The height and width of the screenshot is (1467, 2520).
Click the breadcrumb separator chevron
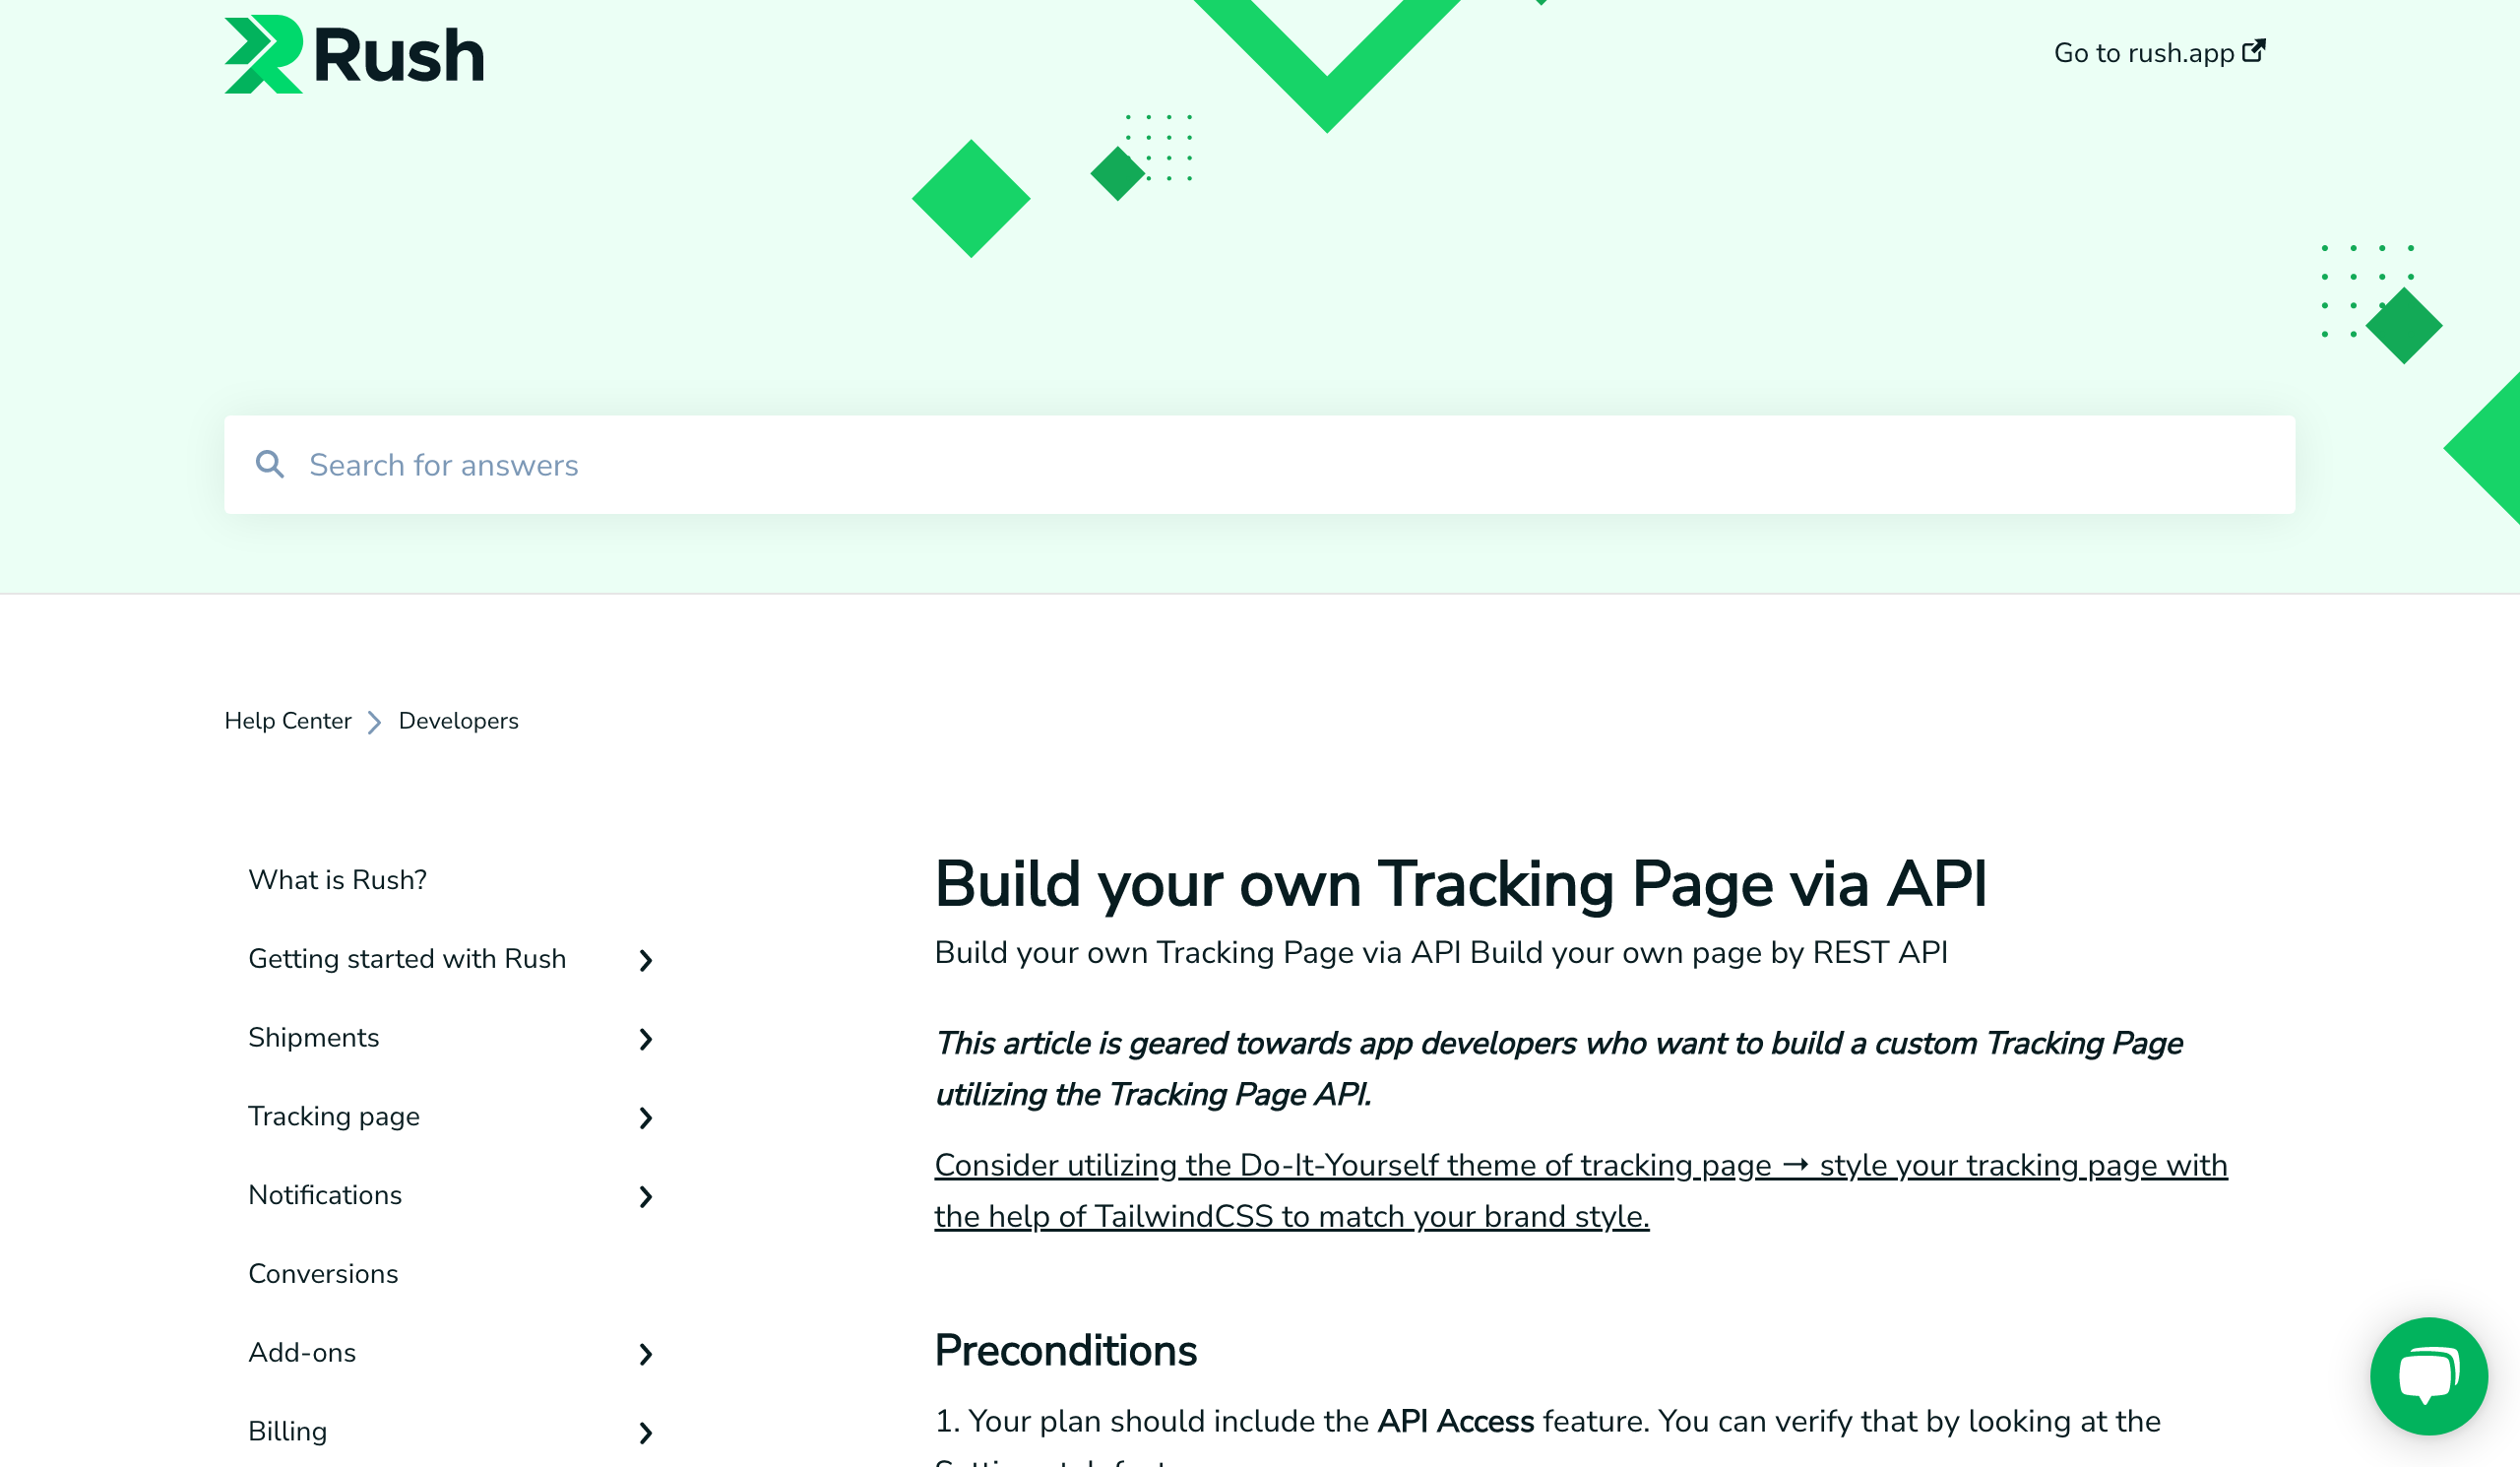[375, 722]
